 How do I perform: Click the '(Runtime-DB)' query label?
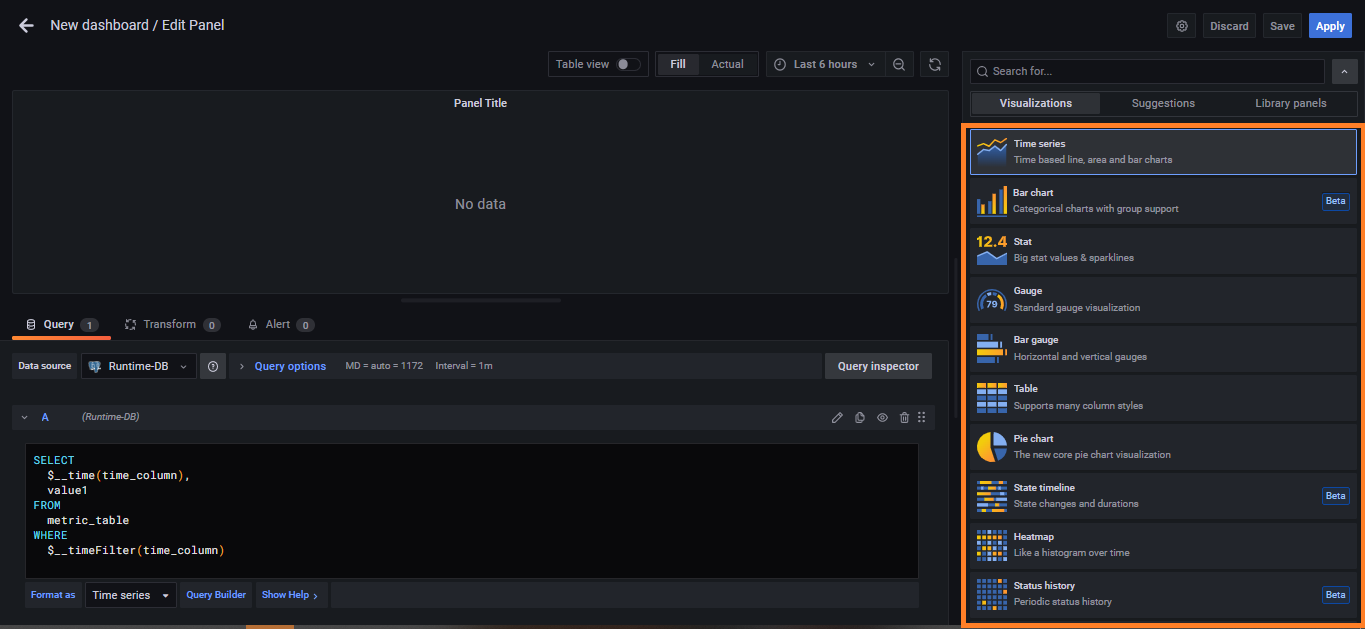(110, 417)
